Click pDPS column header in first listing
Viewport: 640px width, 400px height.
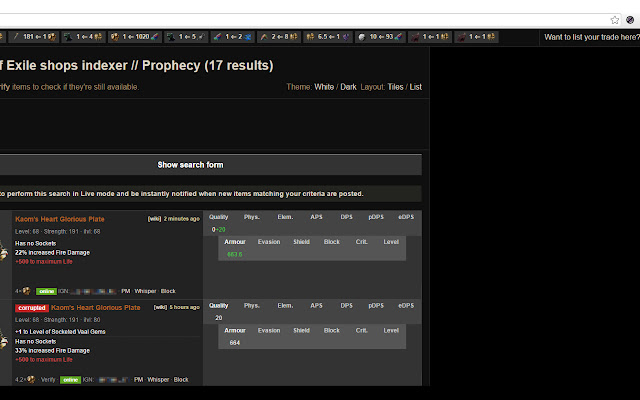pyautogui.click(x=376, y=217)
